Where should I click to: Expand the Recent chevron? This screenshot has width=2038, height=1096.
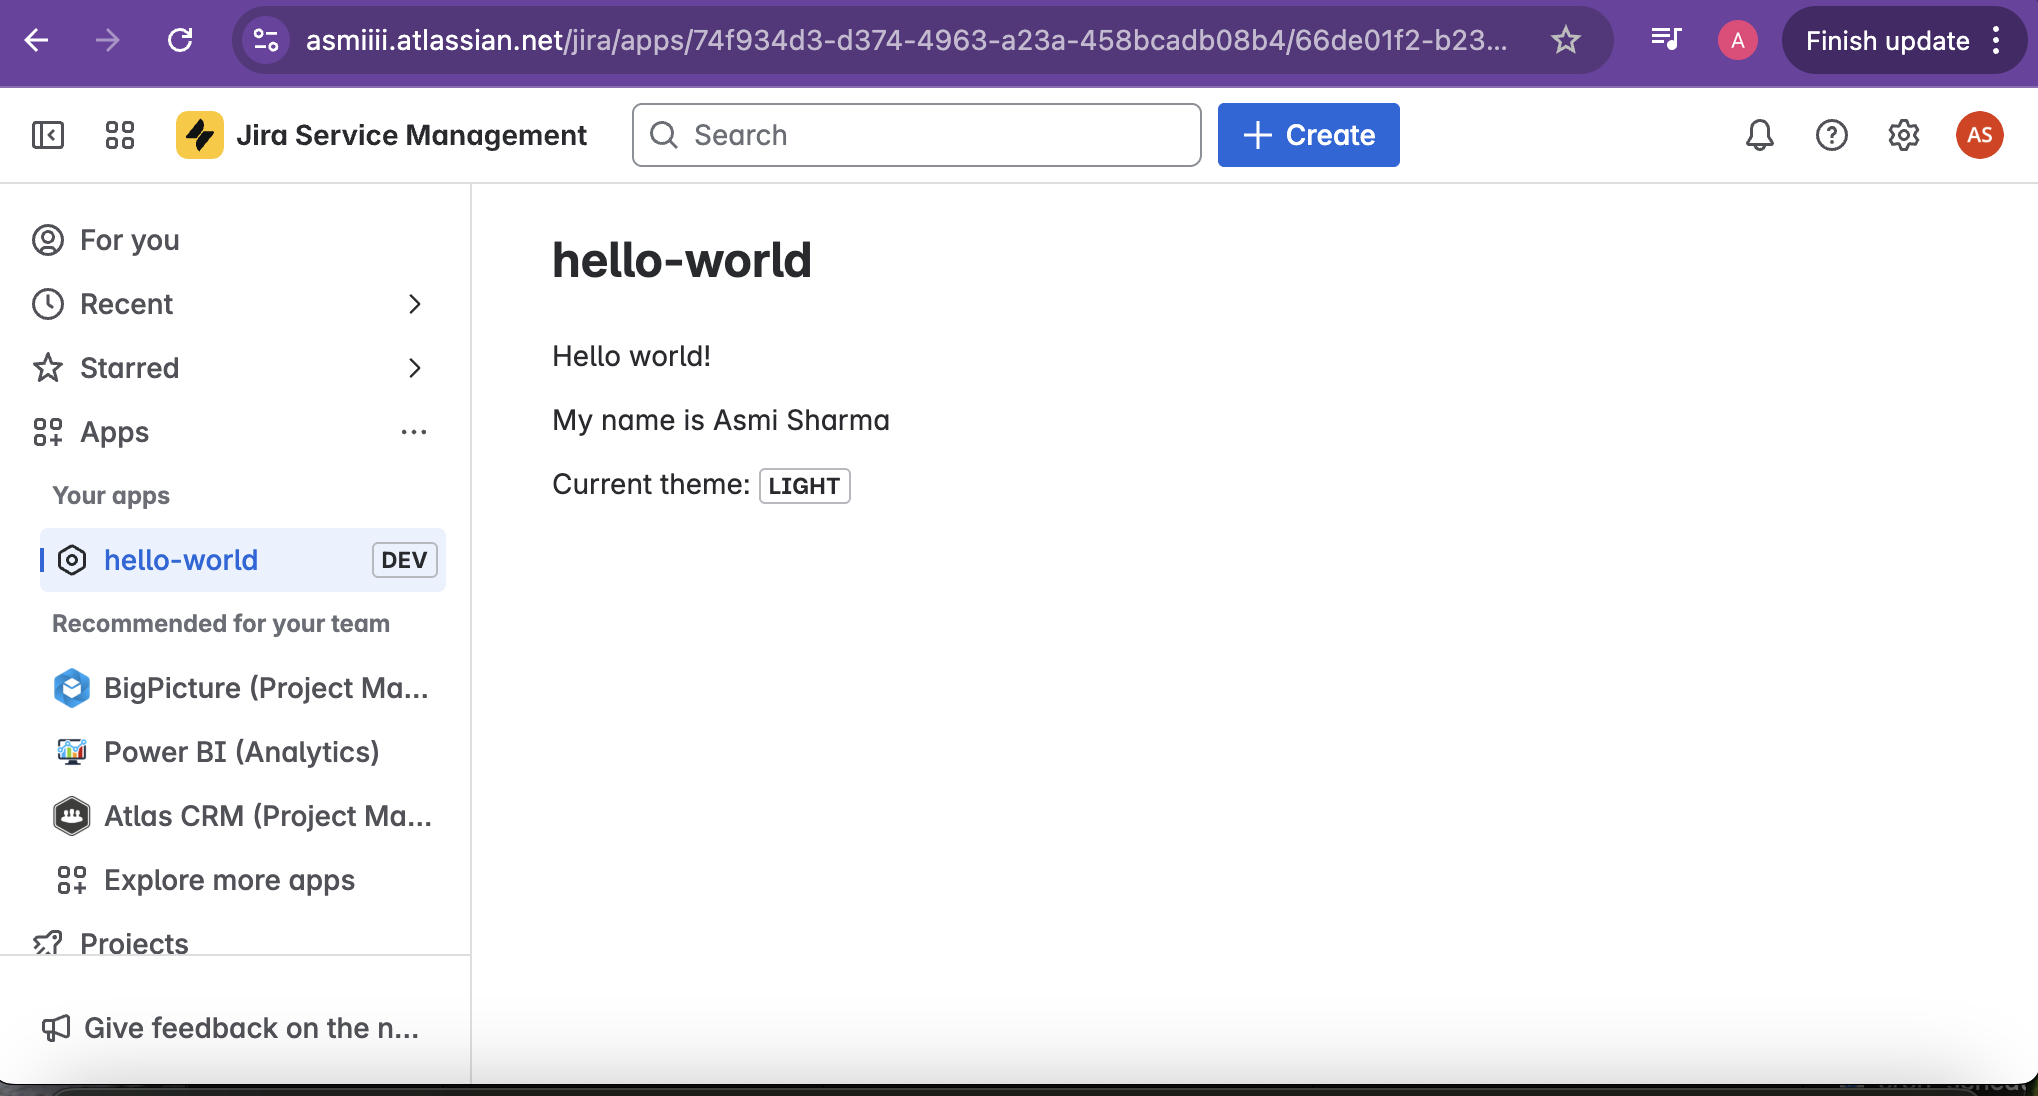click(x=414, y=304)
